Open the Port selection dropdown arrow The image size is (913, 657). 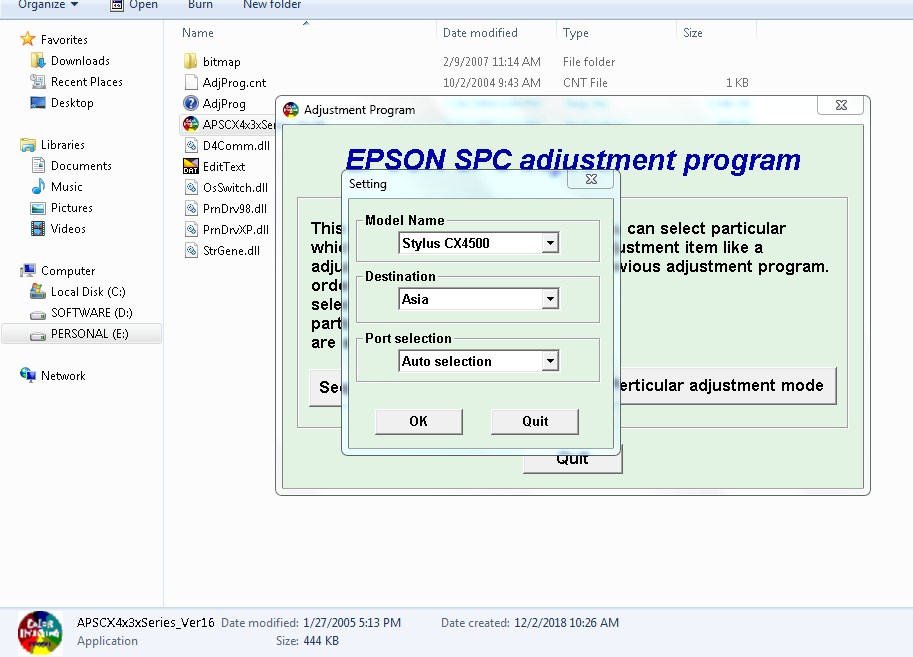click(x=550, y=361)
